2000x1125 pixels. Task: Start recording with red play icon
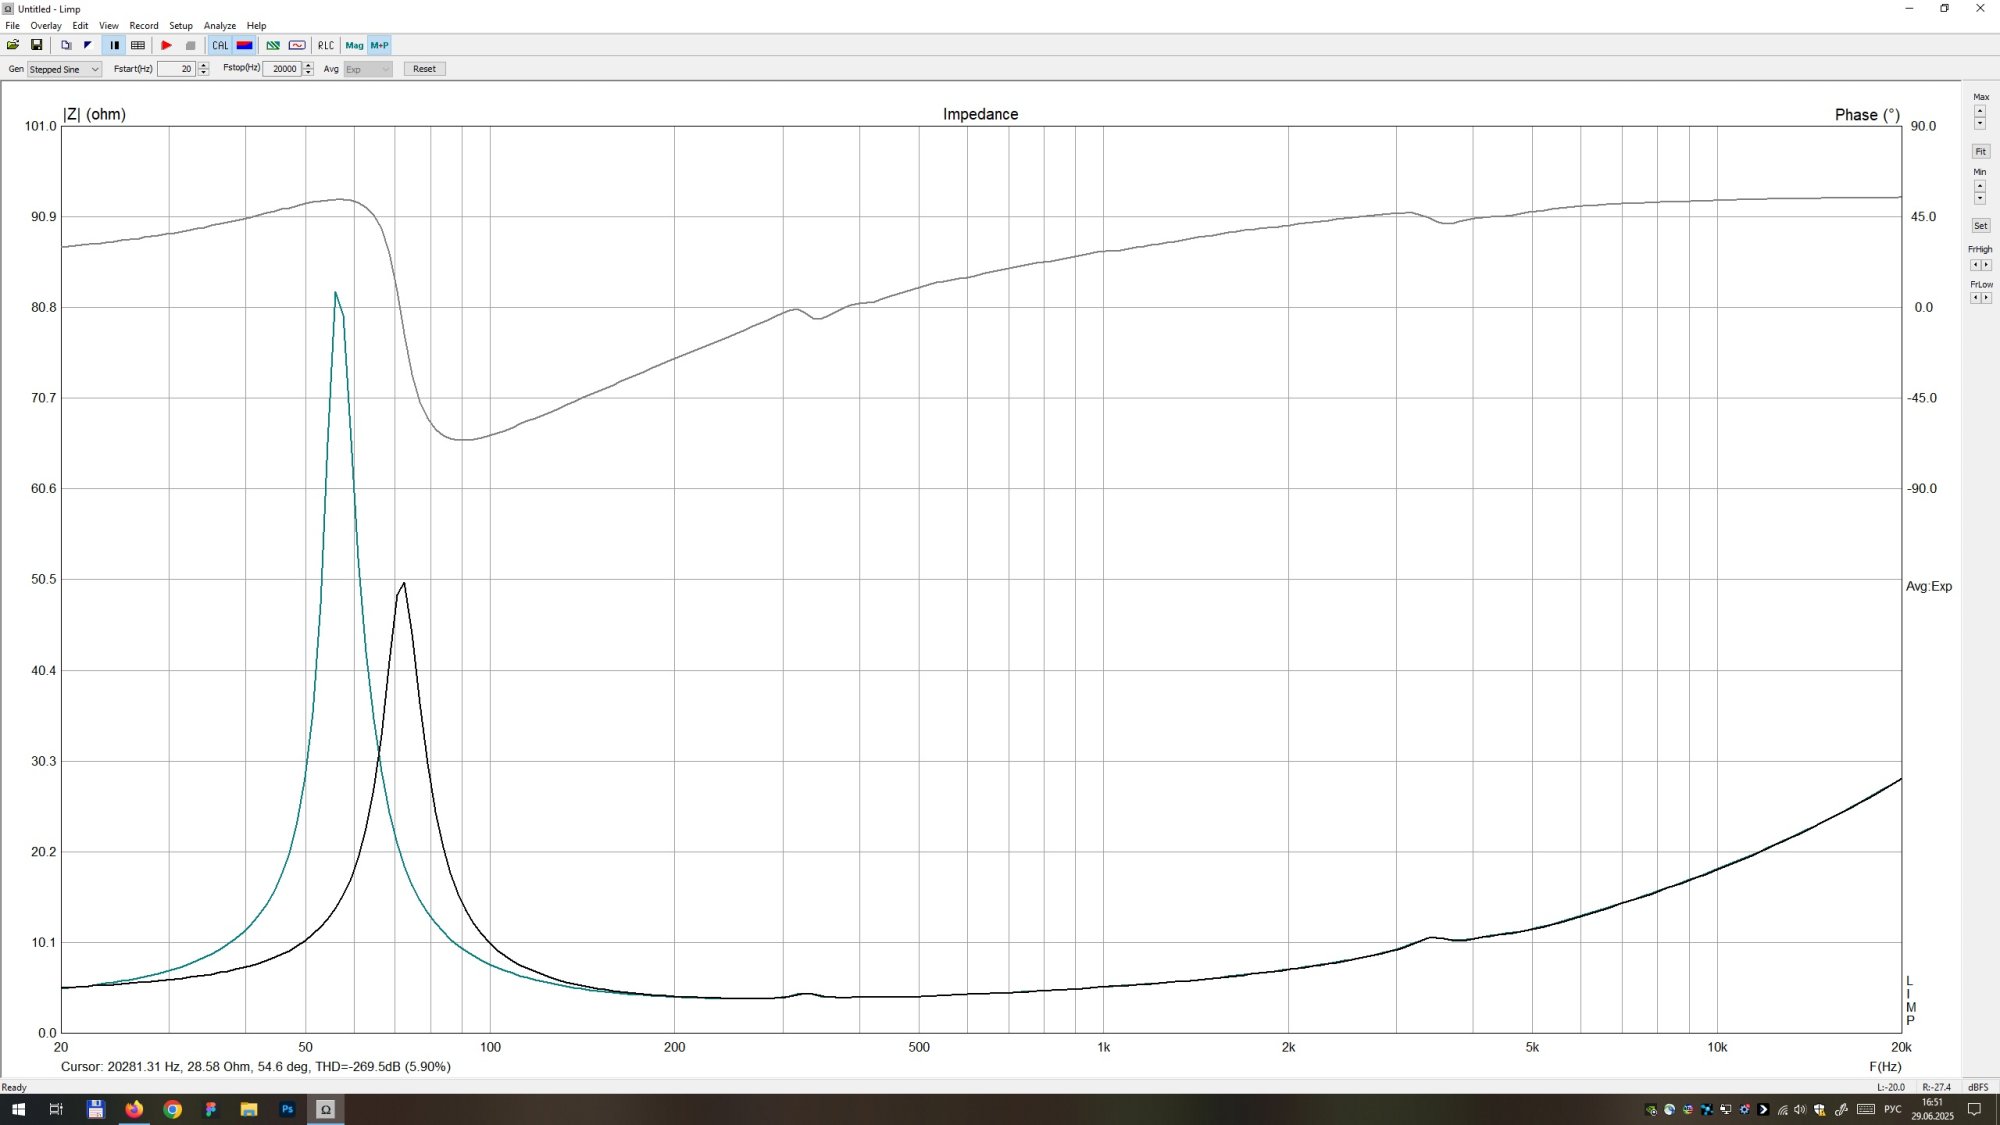(x=166, y=45)
